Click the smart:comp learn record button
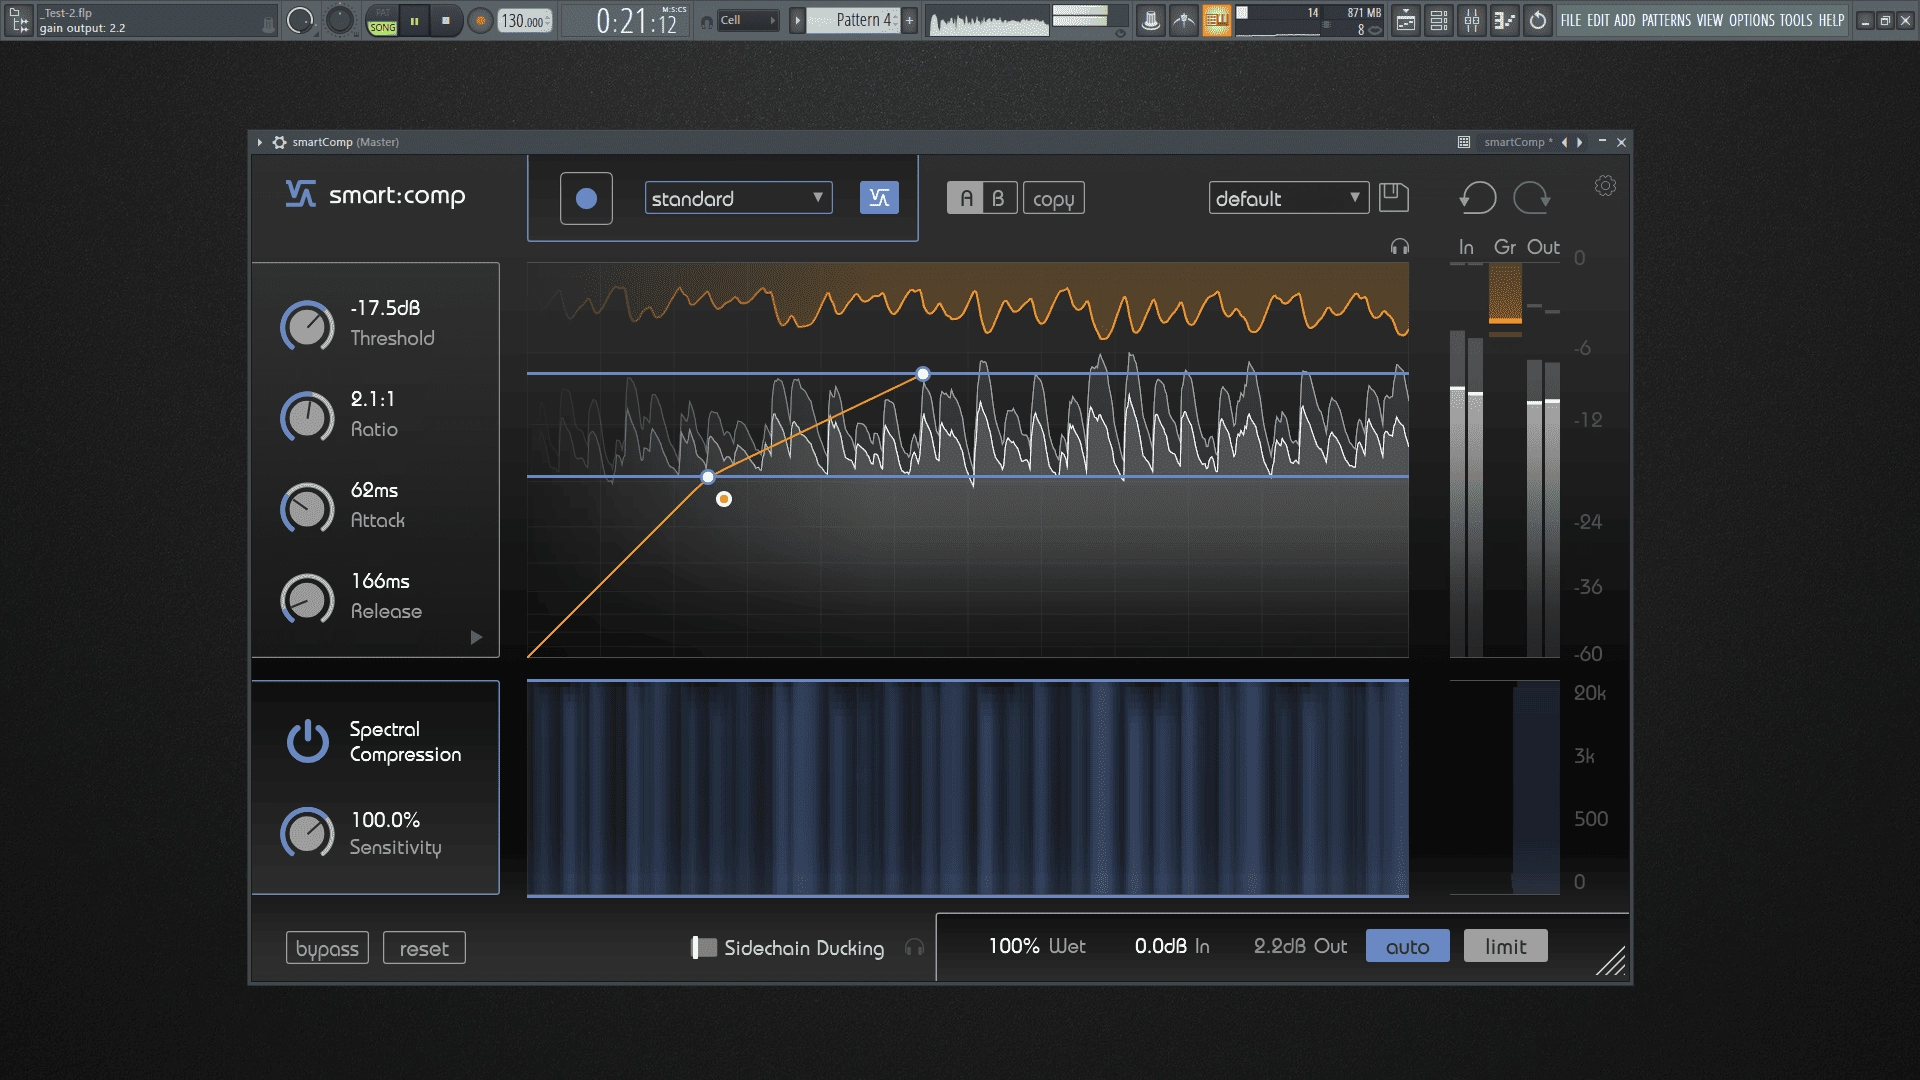Screen dimensions: 1920x1080 tap(586, 198)
